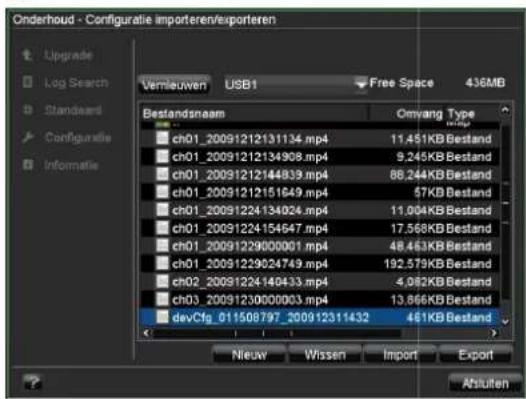Open the Log Search section

click(x=76, y=83)
